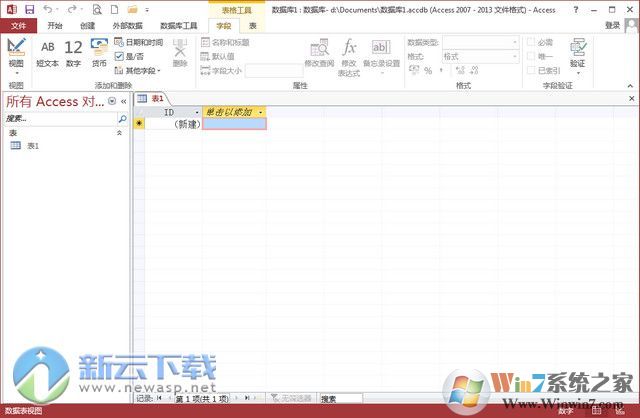This screenshot has width=640, height=418.
Task: Open 表1 in the navigation pane
Action: click(x=25, y=146)
